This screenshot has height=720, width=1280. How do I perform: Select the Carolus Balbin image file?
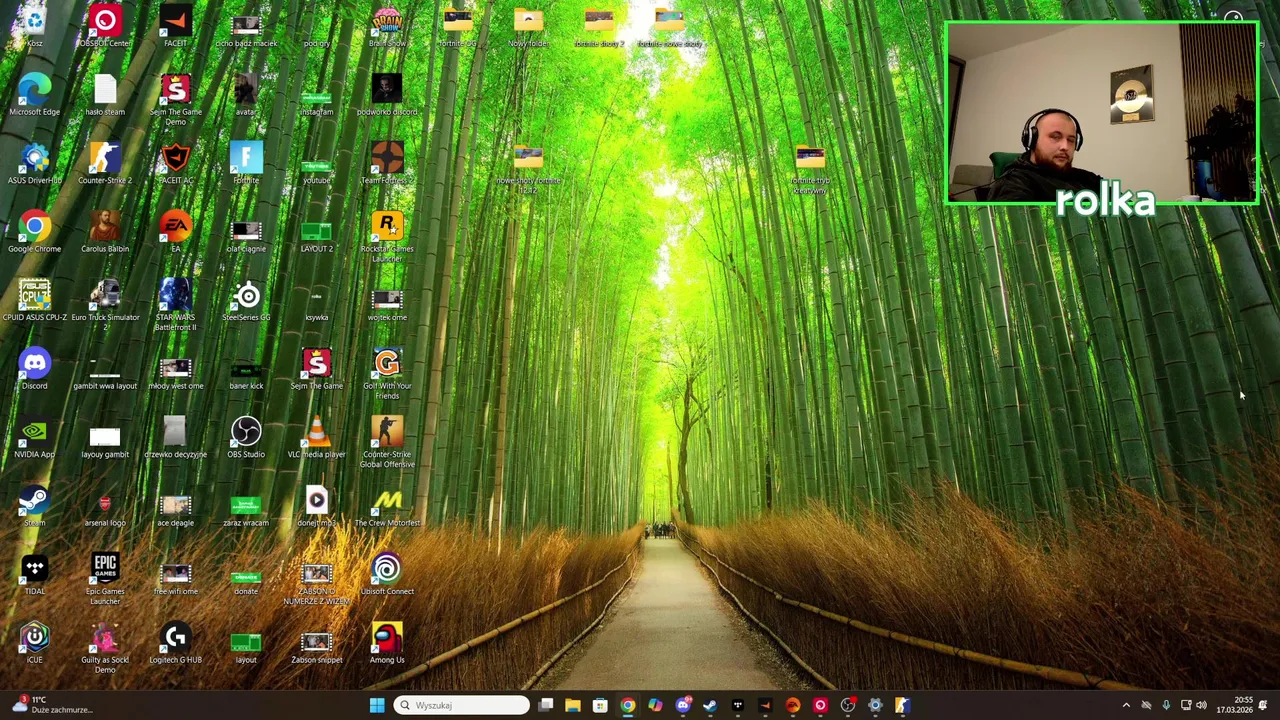[105, 232]
